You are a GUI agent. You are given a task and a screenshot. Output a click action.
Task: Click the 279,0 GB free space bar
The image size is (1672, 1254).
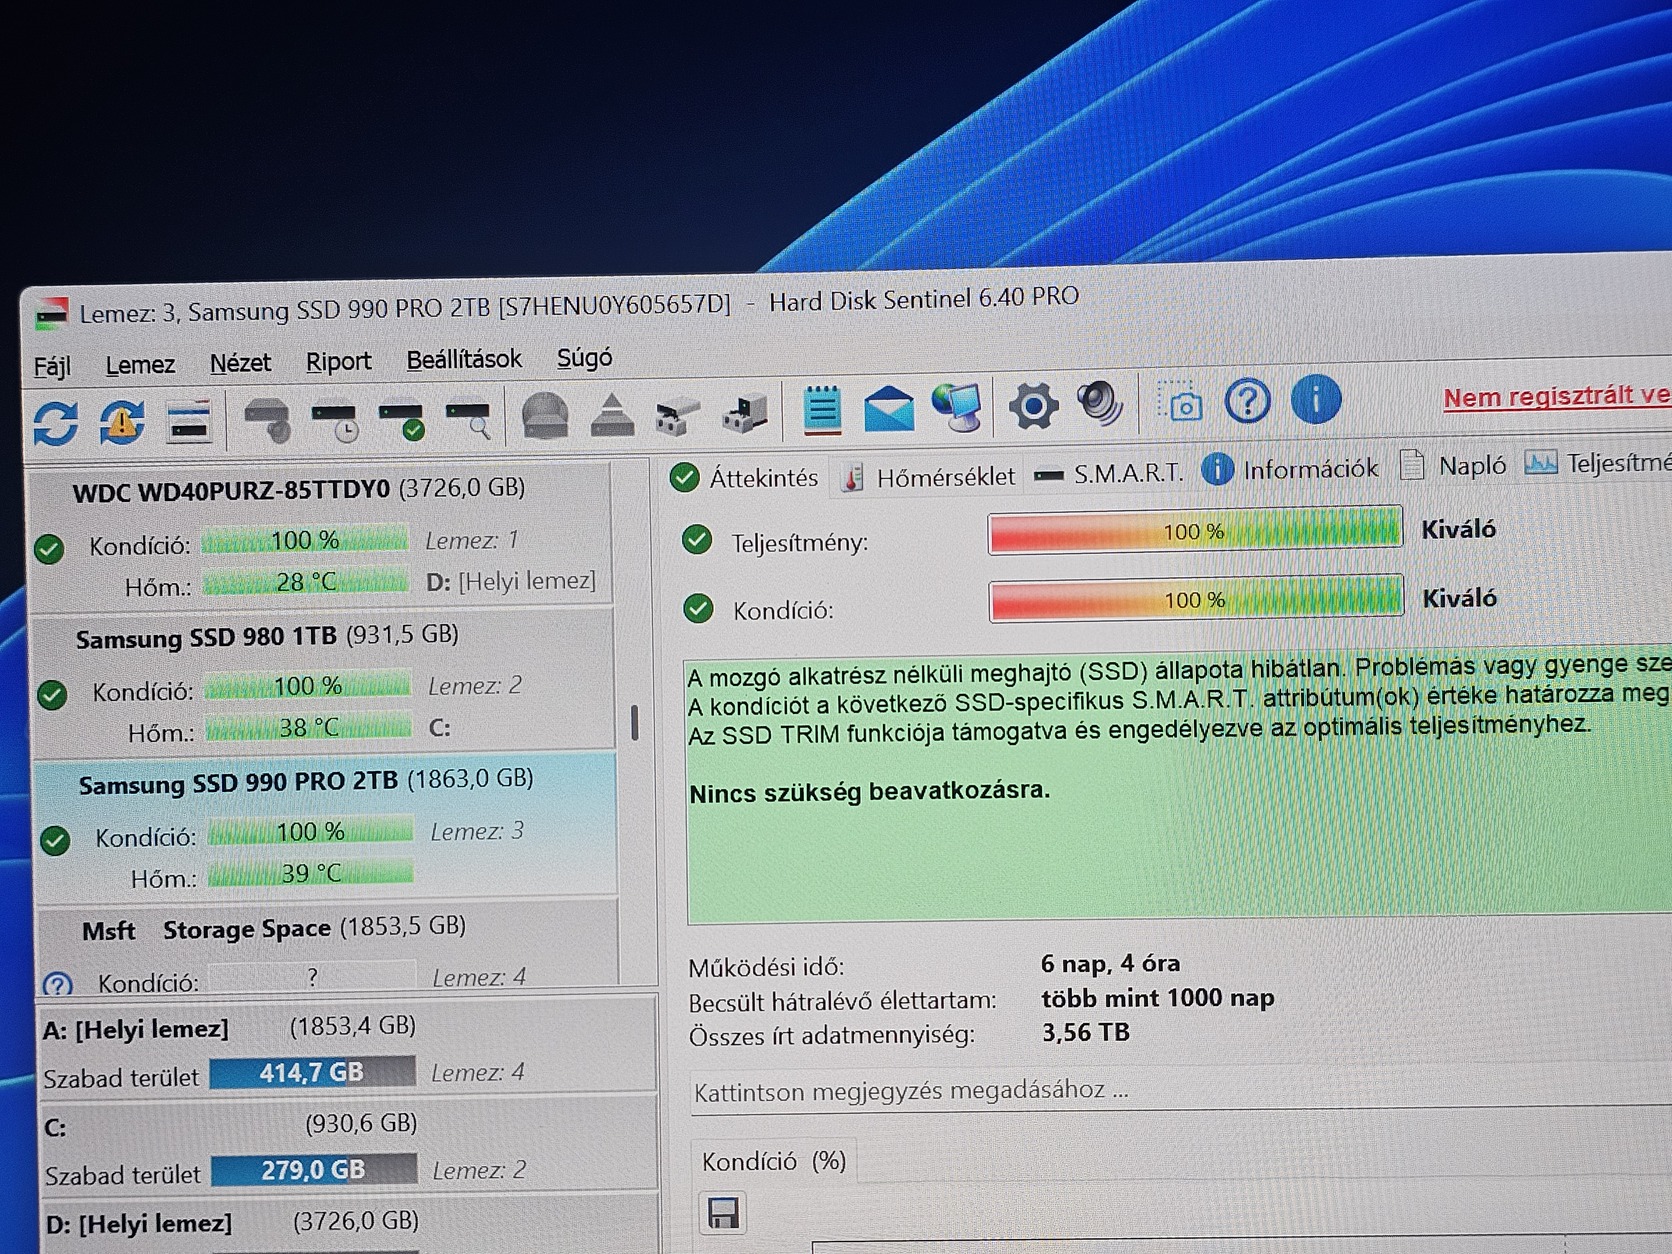point(314,1170)
